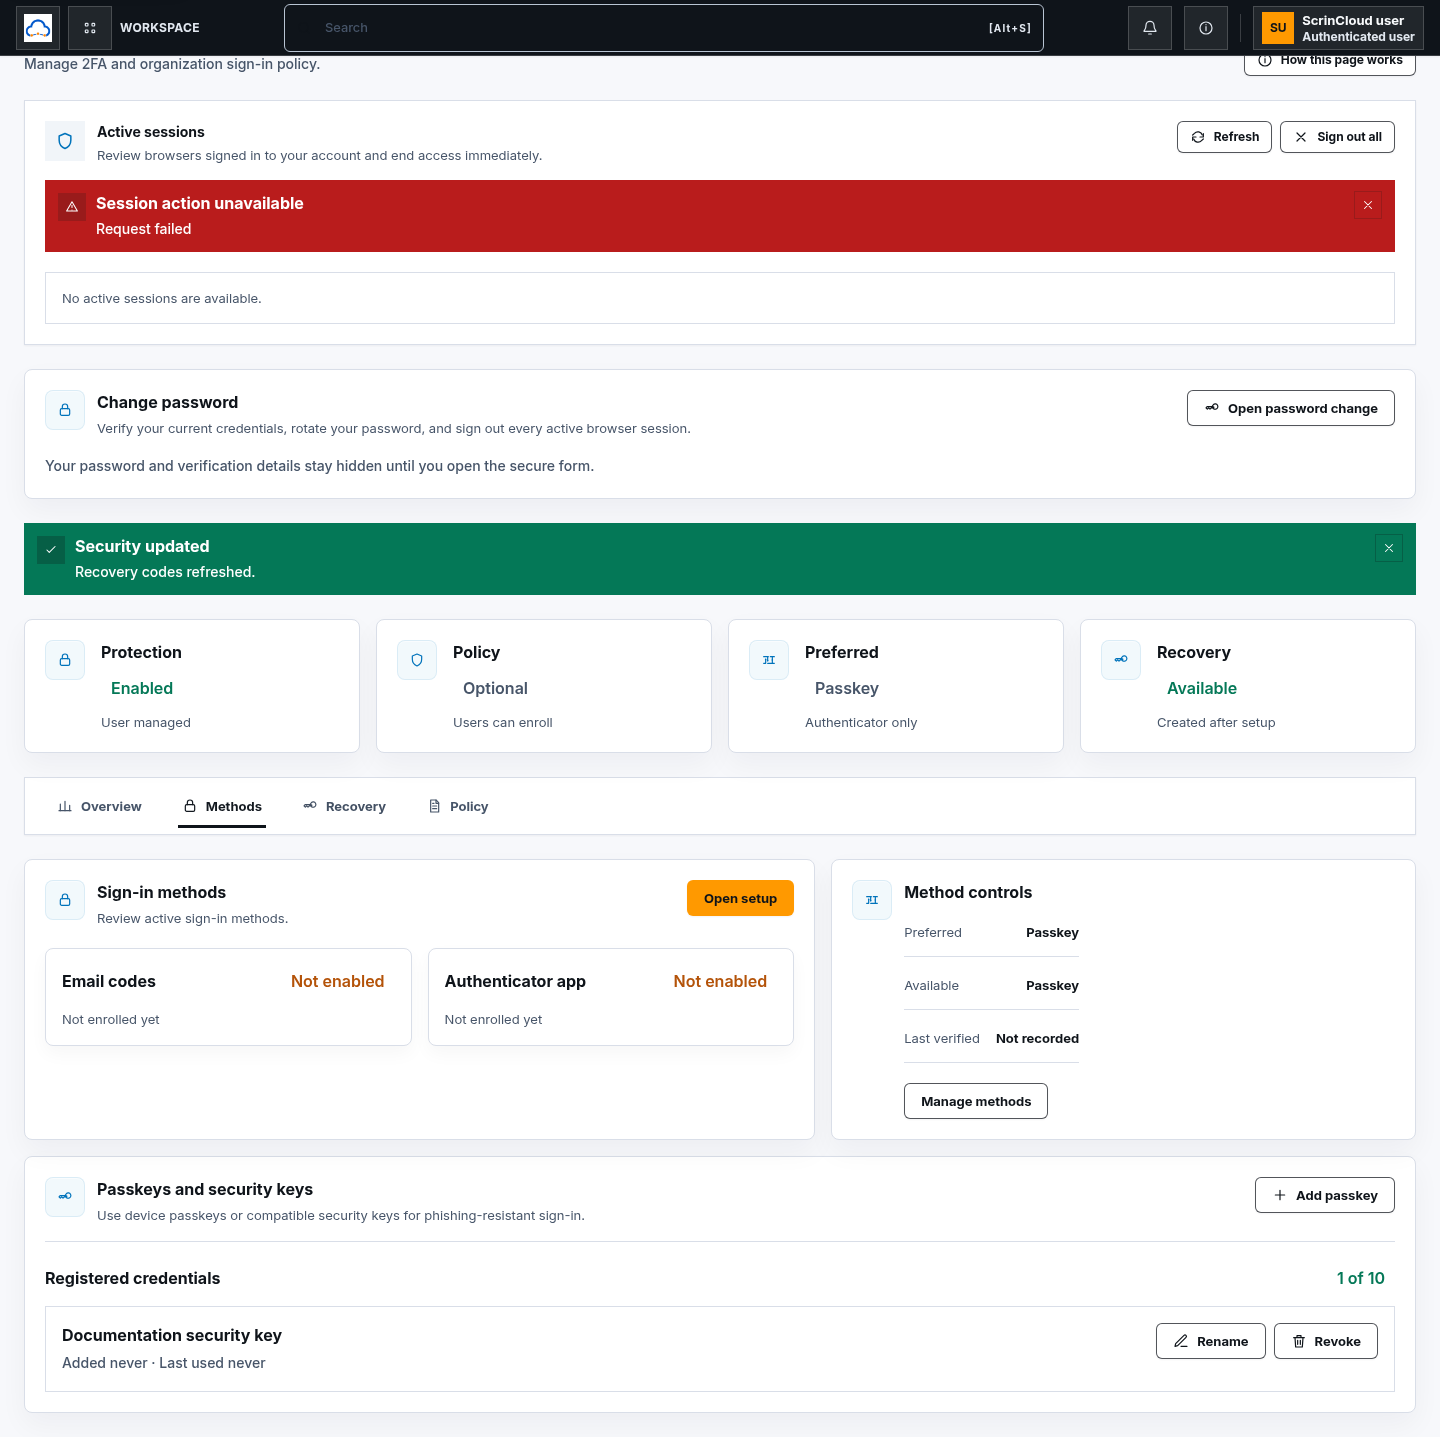The height and width of the screenshot is (1437, 1440).
Task: Click Manage methods
Action: click(976, 1101)
